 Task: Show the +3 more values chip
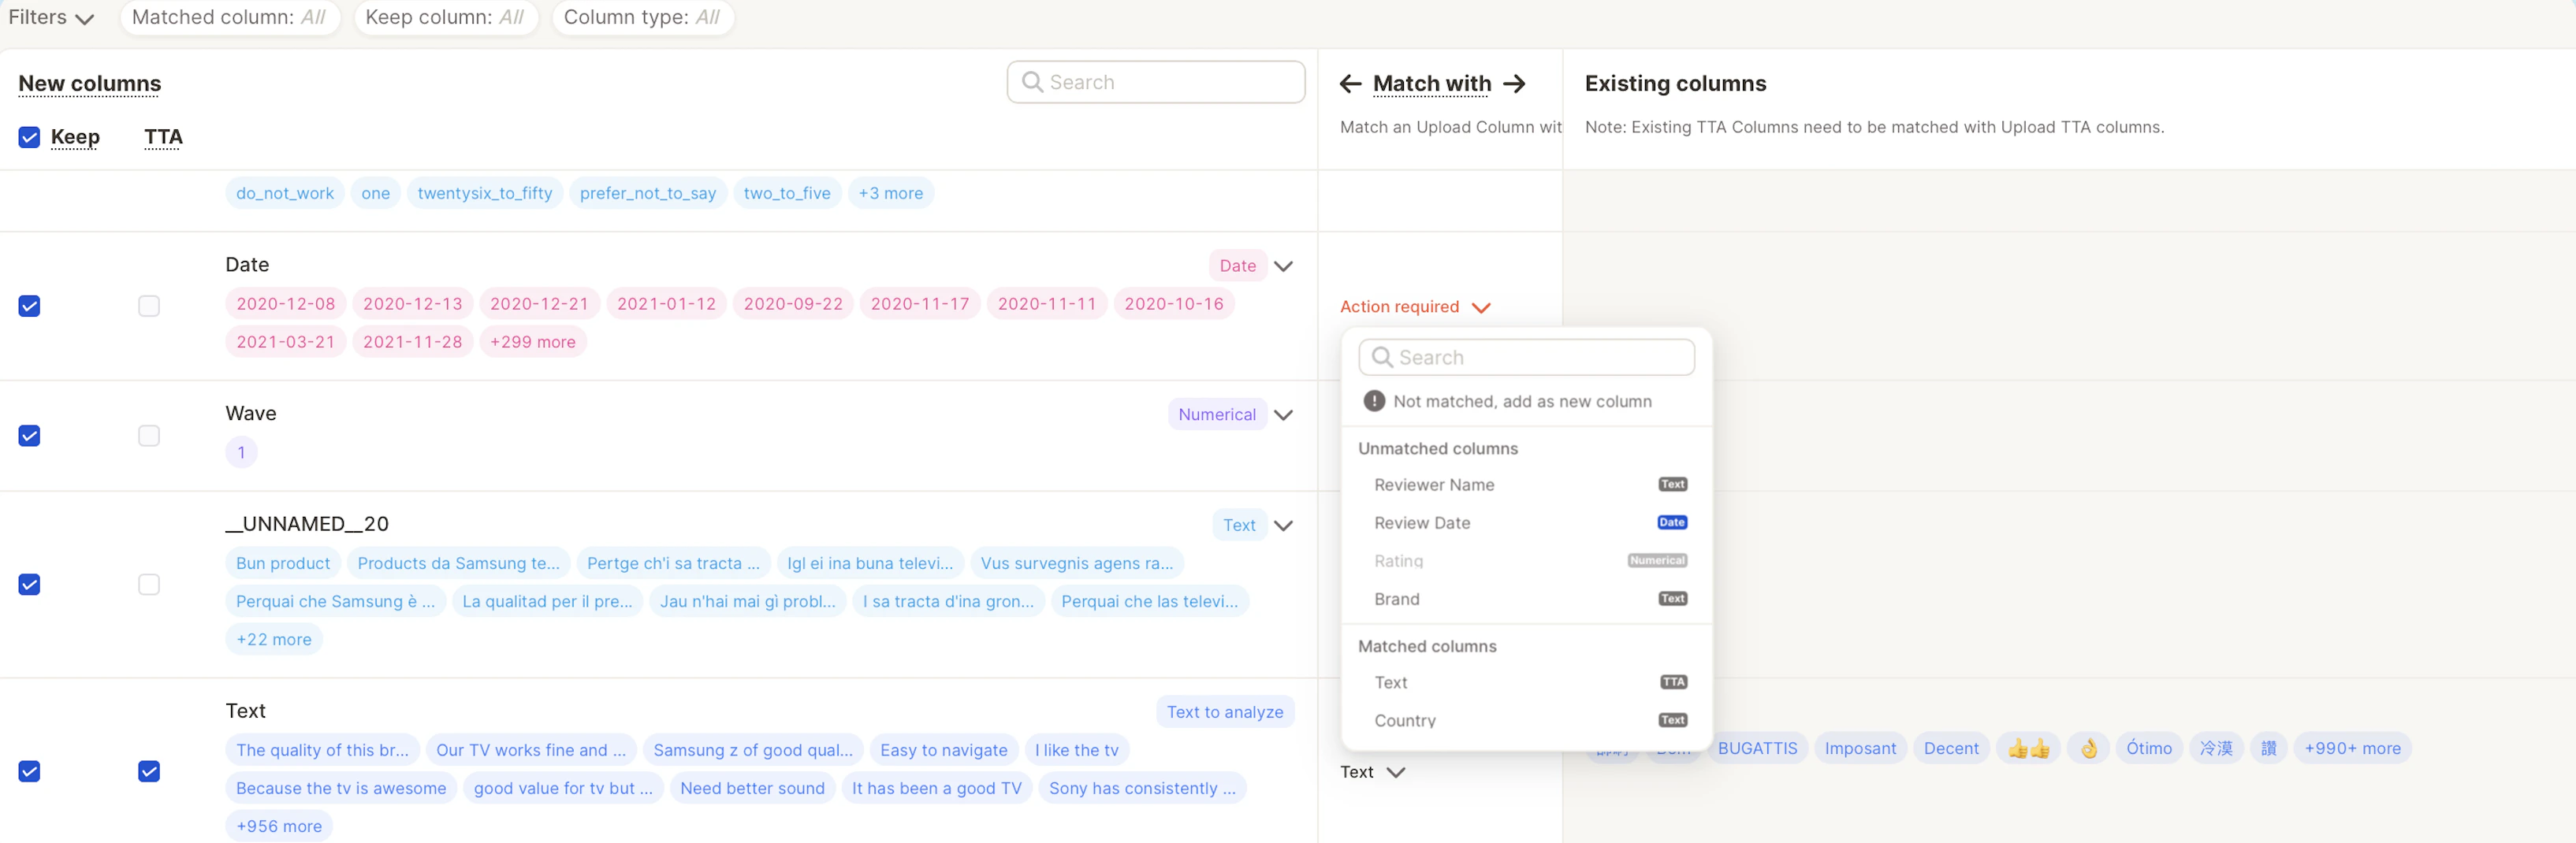tap(890, 193)
